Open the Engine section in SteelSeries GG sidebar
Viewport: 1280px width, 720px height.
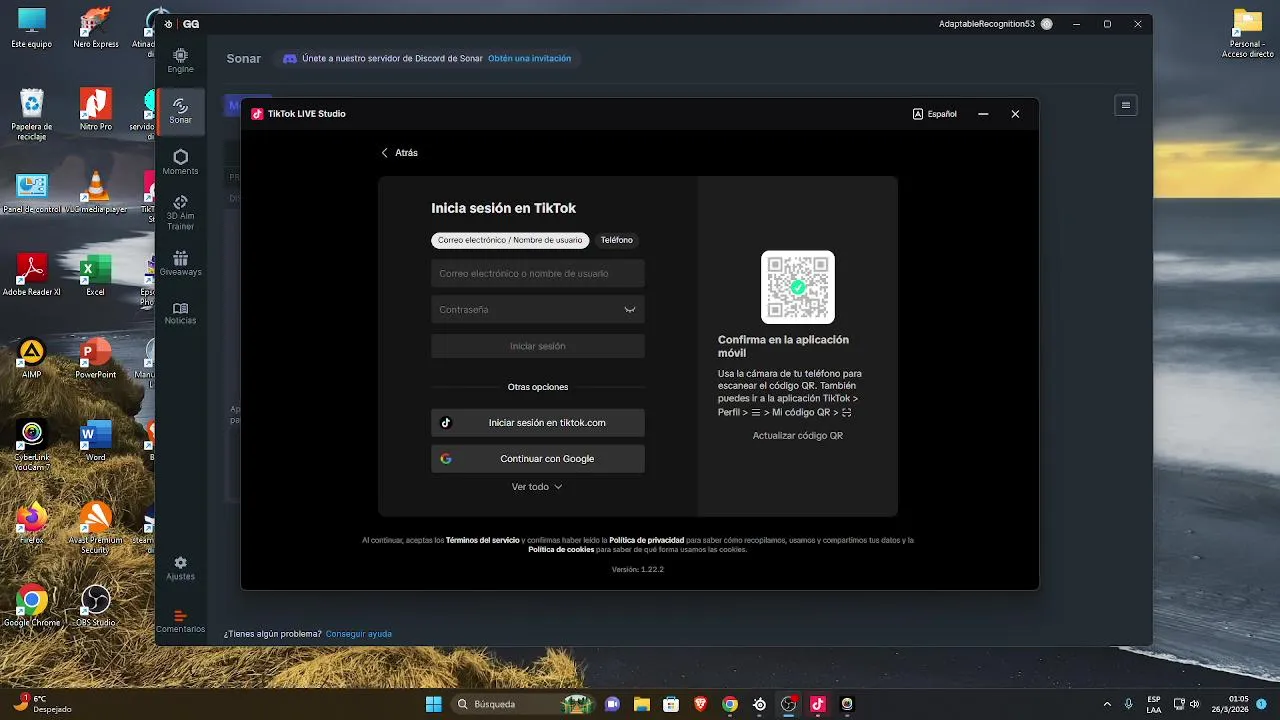180,60
